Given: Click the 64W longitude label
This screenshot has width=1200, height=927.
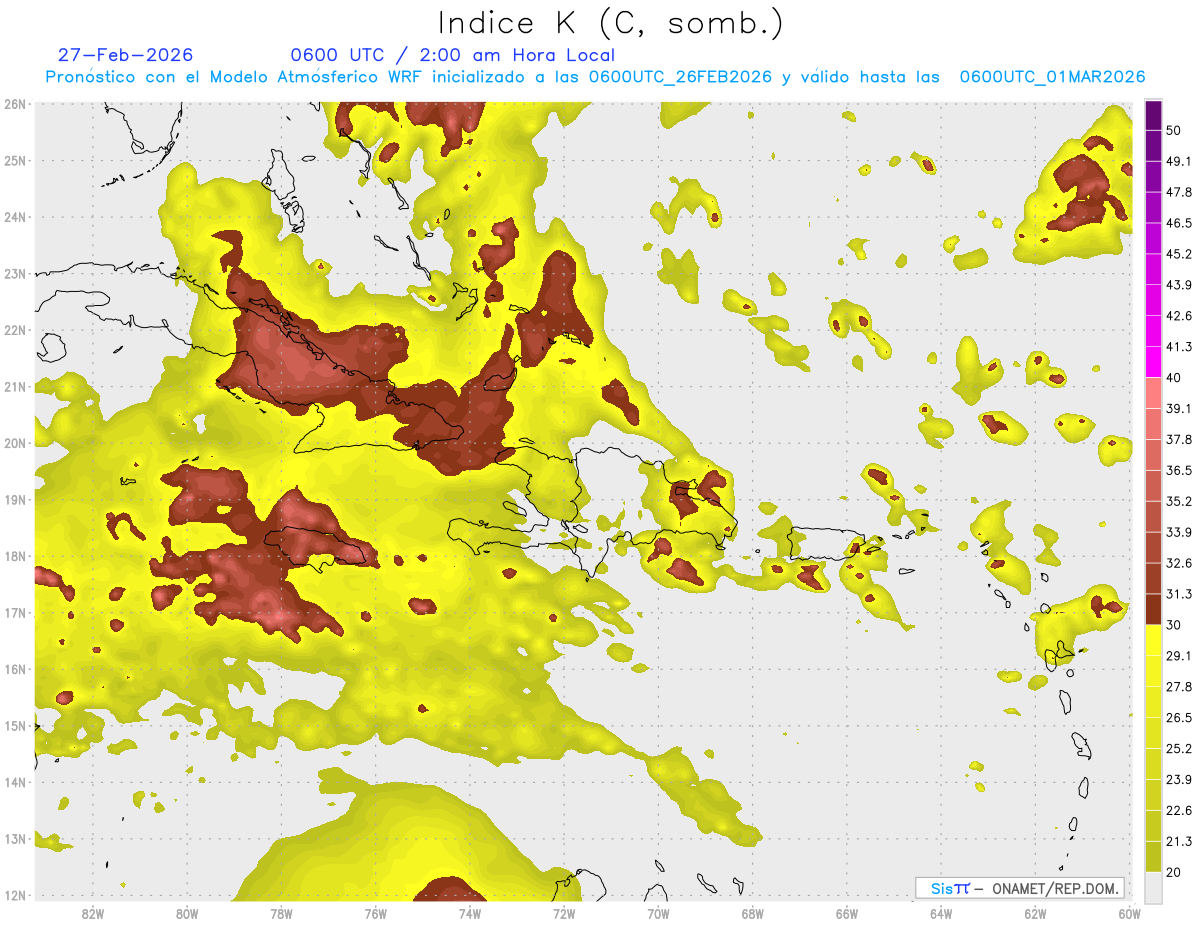Looking at the screenshot, I should [x=941, y=913].
